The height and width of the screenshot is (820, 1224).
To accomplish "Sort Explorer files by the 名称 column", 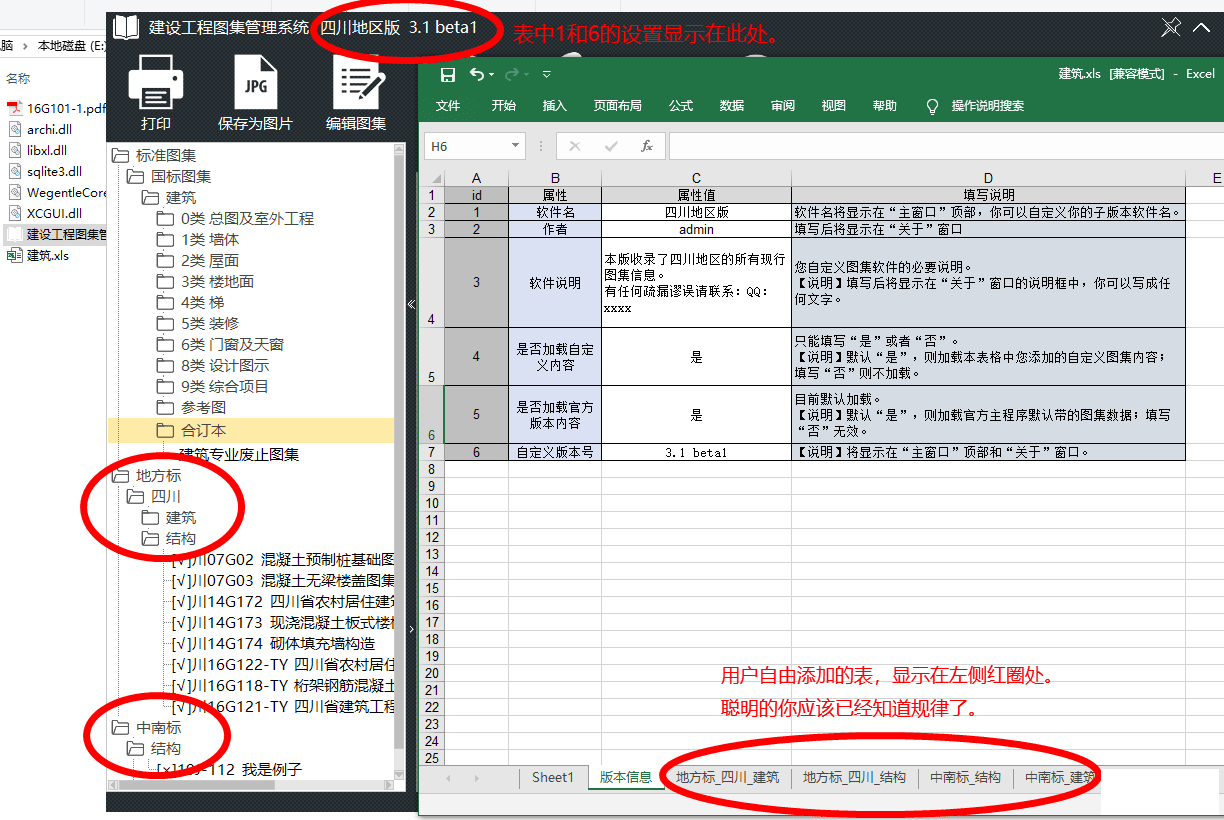I will coord(18,78).
